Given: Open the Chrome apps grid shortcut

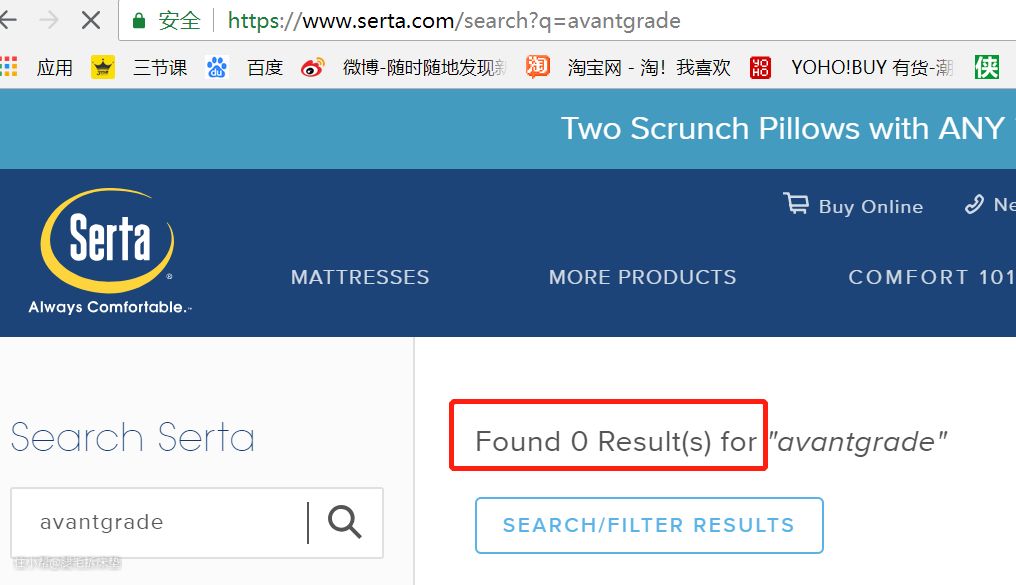Looking at the screenshot, I should (9, 67).
